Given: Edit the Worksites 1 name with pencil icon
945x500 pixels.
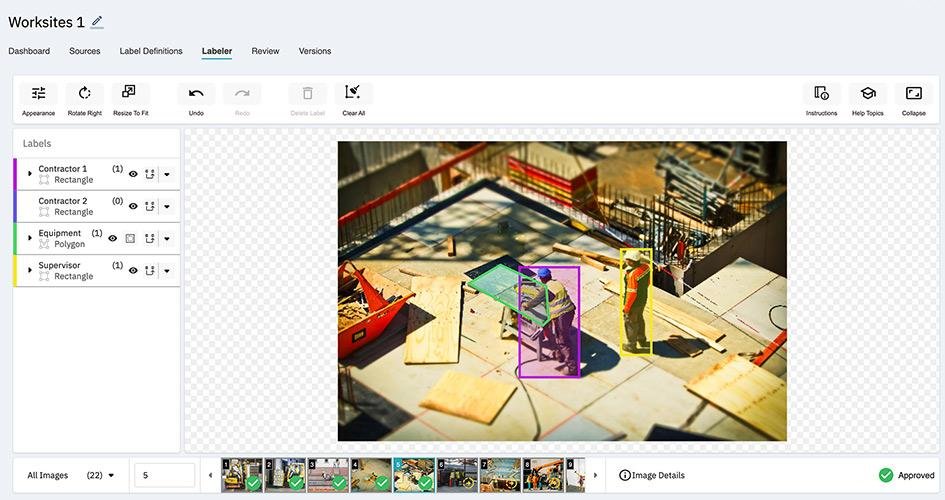Looking at the screenshot, I should 97,22.
